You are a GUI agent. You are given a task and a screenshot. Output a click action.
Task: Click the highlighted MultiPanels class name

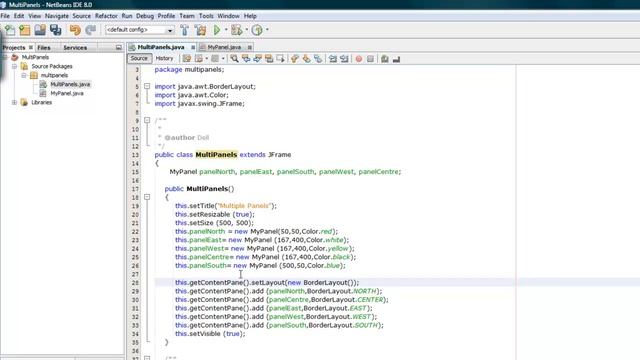pyautogui.click(x=216, y=155)
